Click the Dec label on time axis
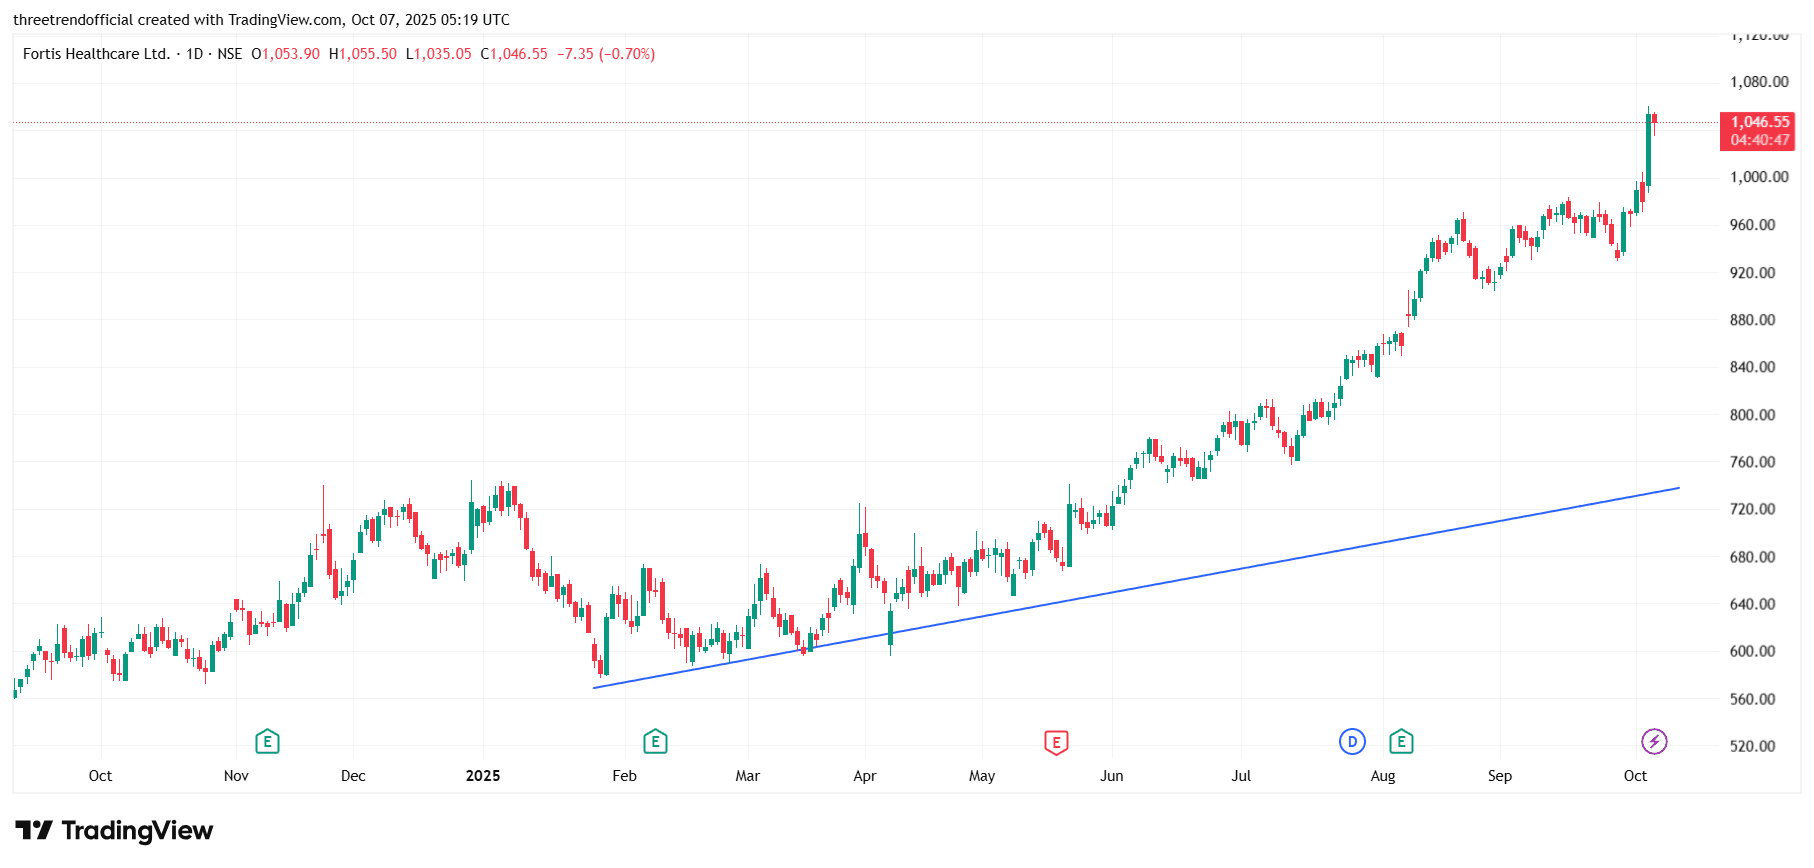This screenshot has height=868, width=1814. pos(353,776)
